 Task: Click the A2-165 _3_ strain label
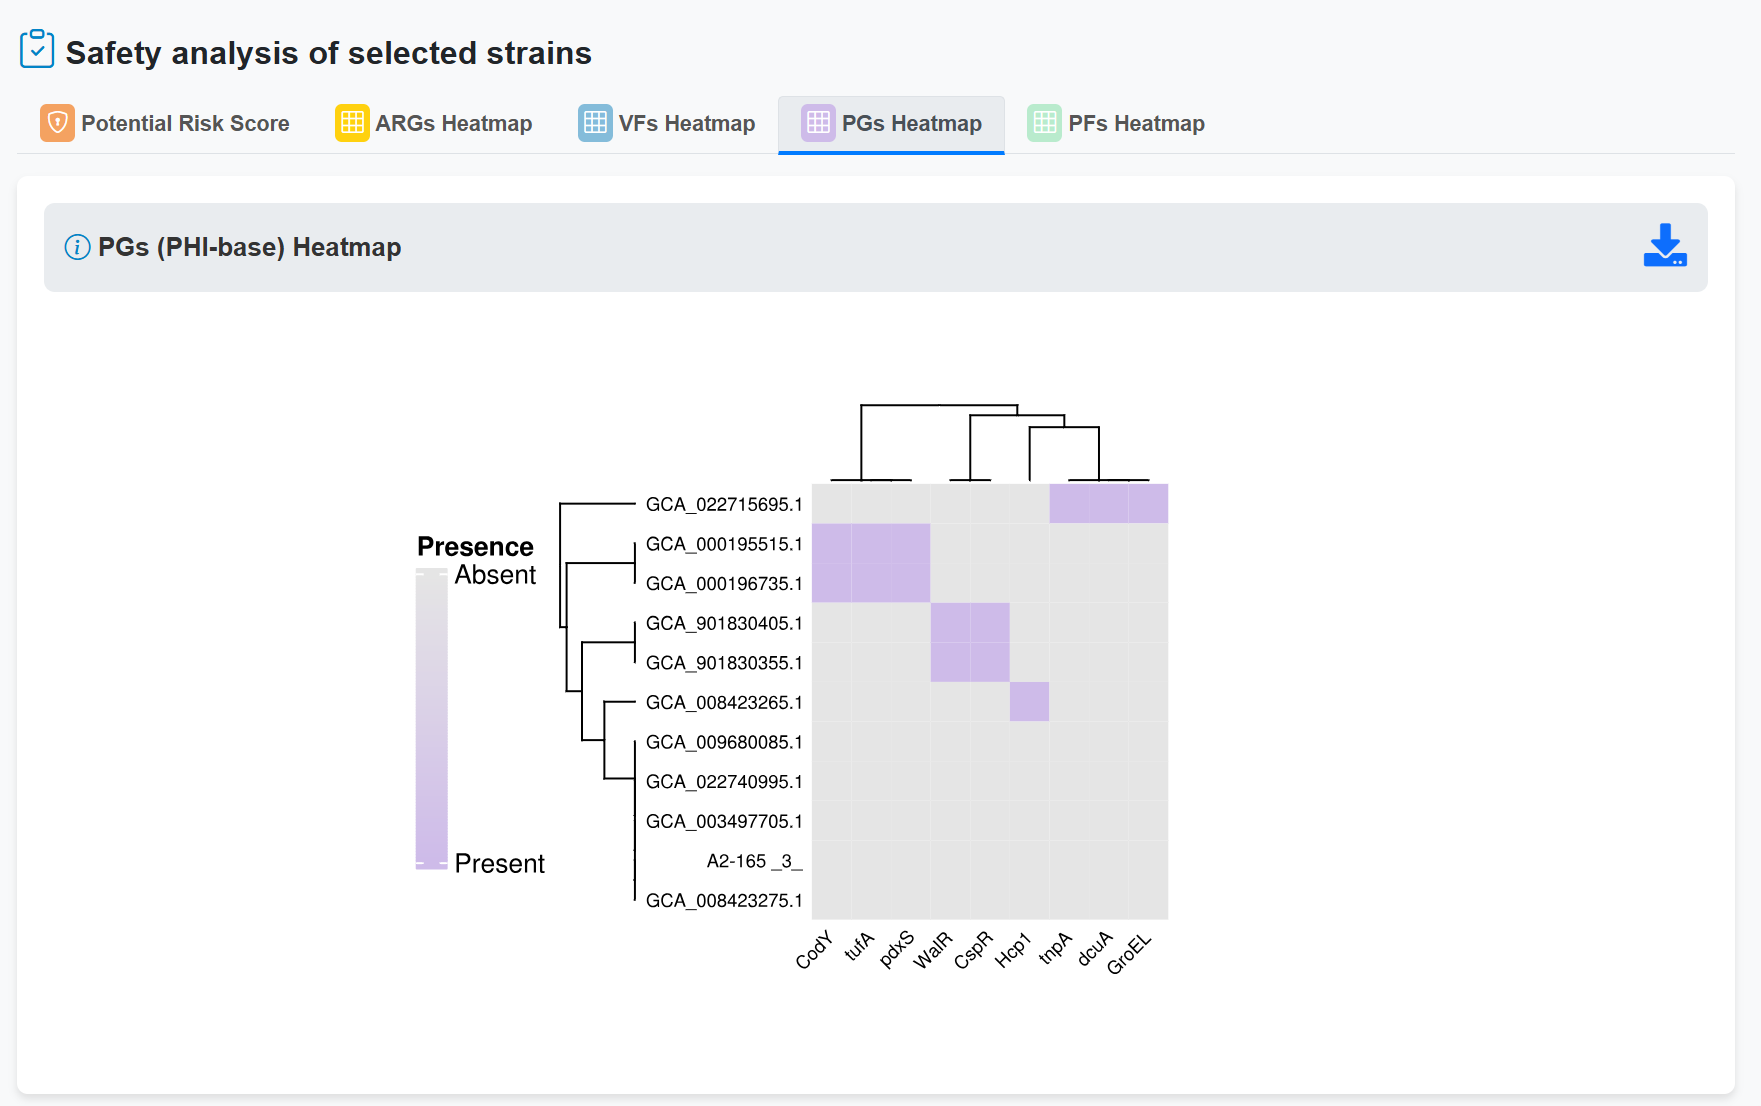[753, 861]
